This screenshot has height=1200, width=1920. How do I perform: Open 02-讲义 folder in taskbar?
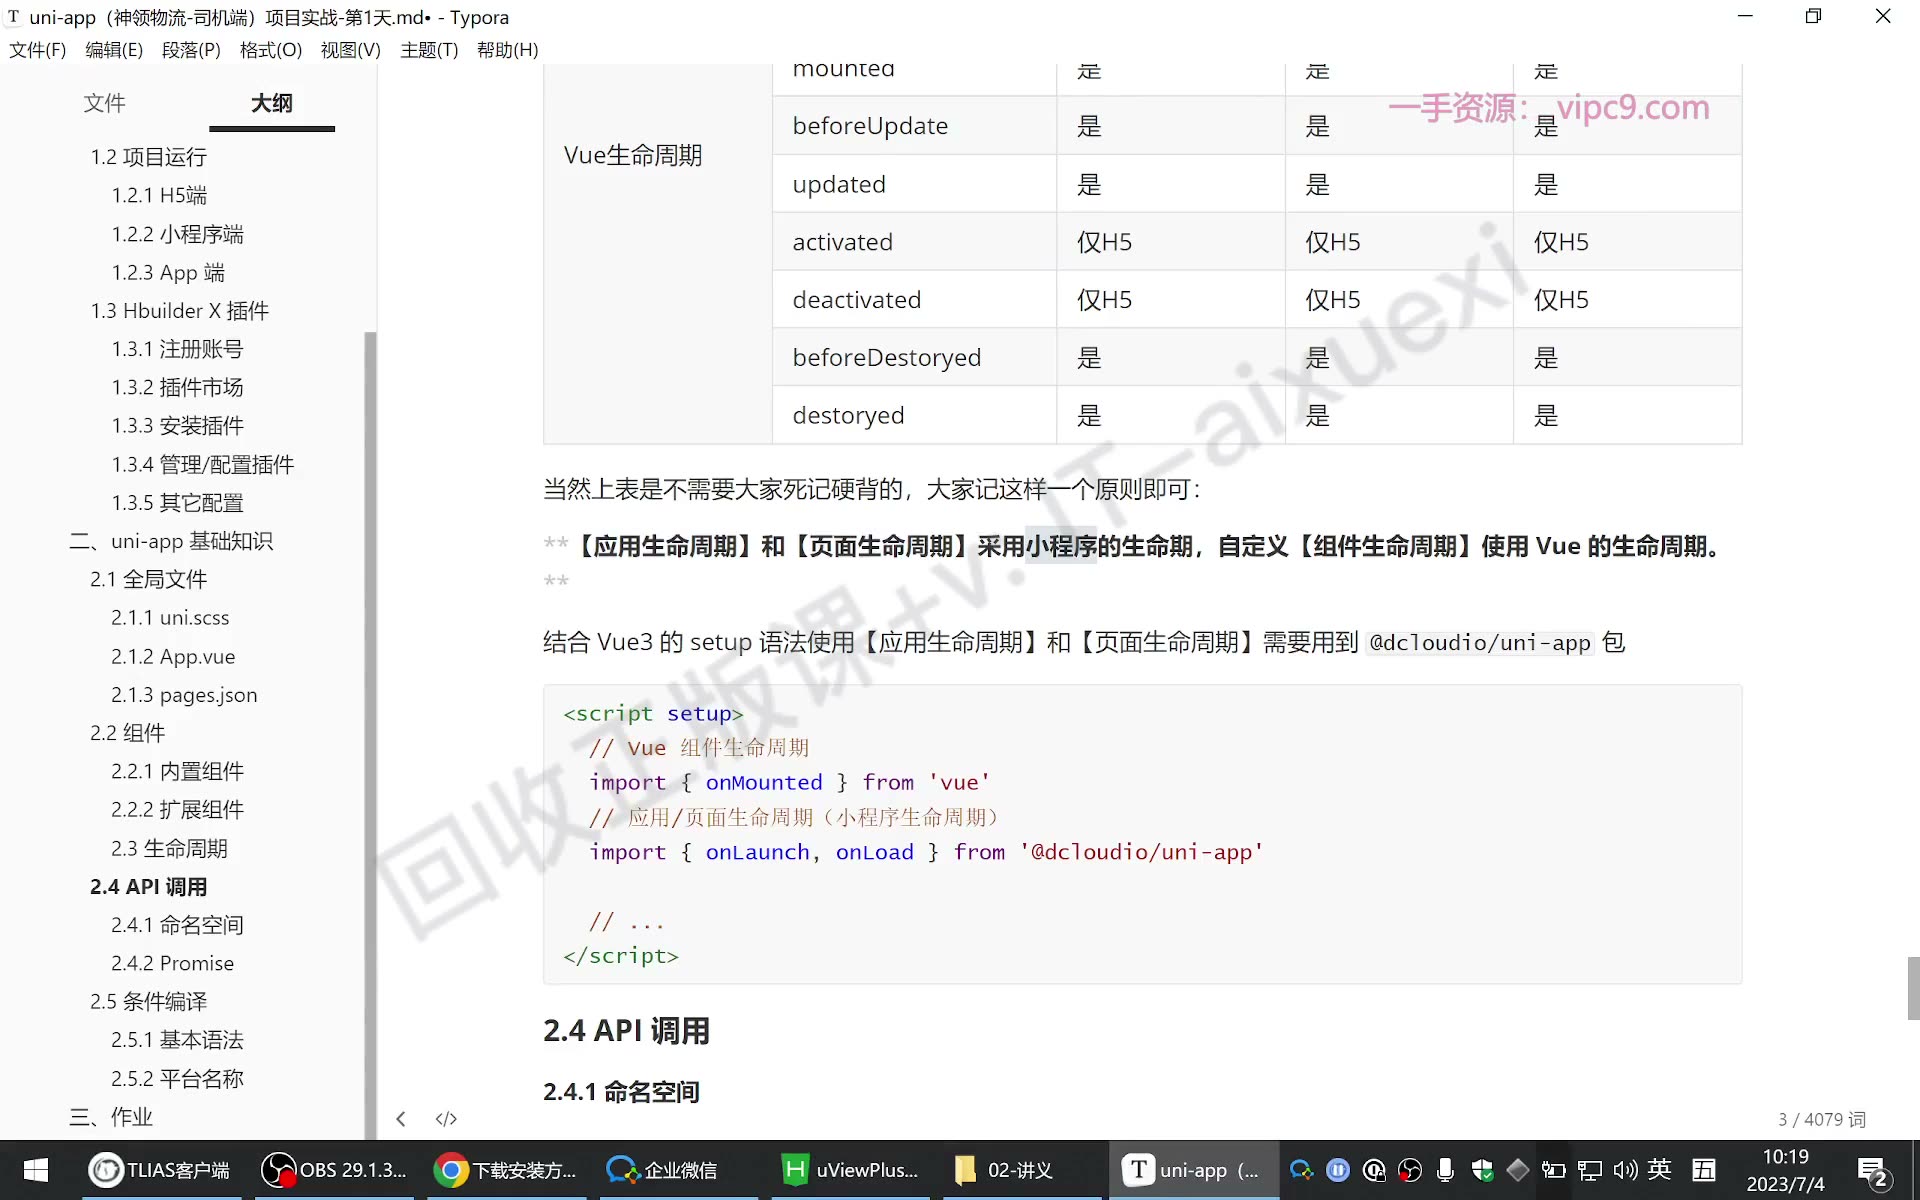pos(1004,1170)
